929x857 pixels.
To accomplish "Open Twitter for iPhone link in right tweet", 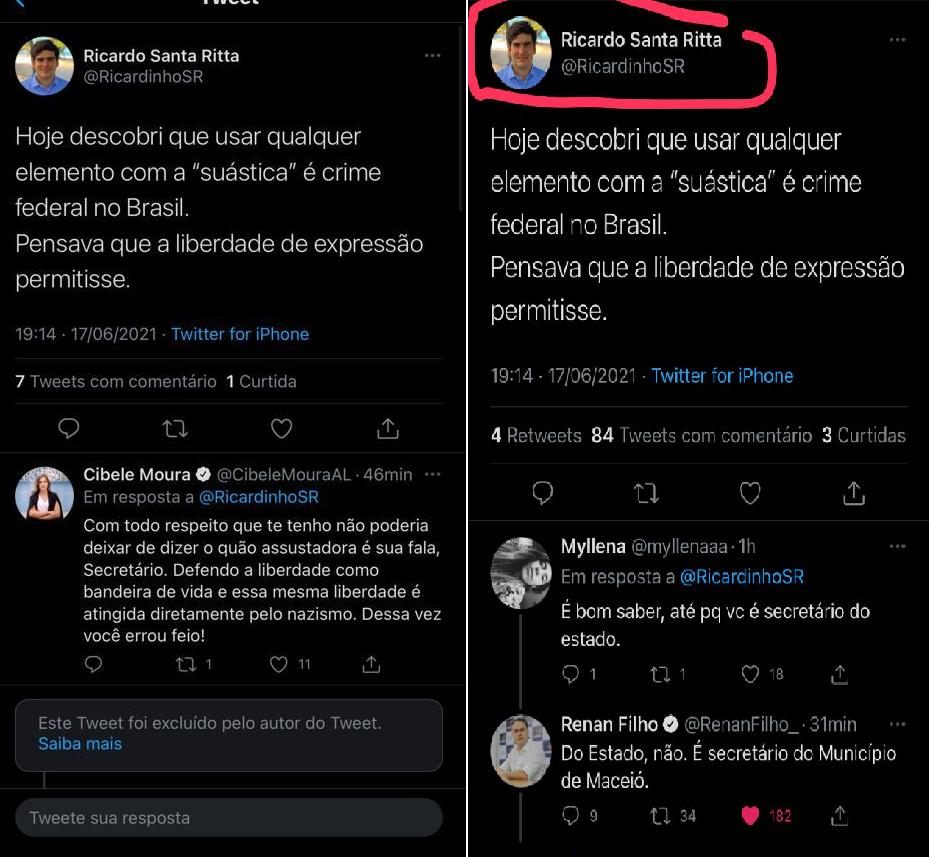I will (722, 376).
